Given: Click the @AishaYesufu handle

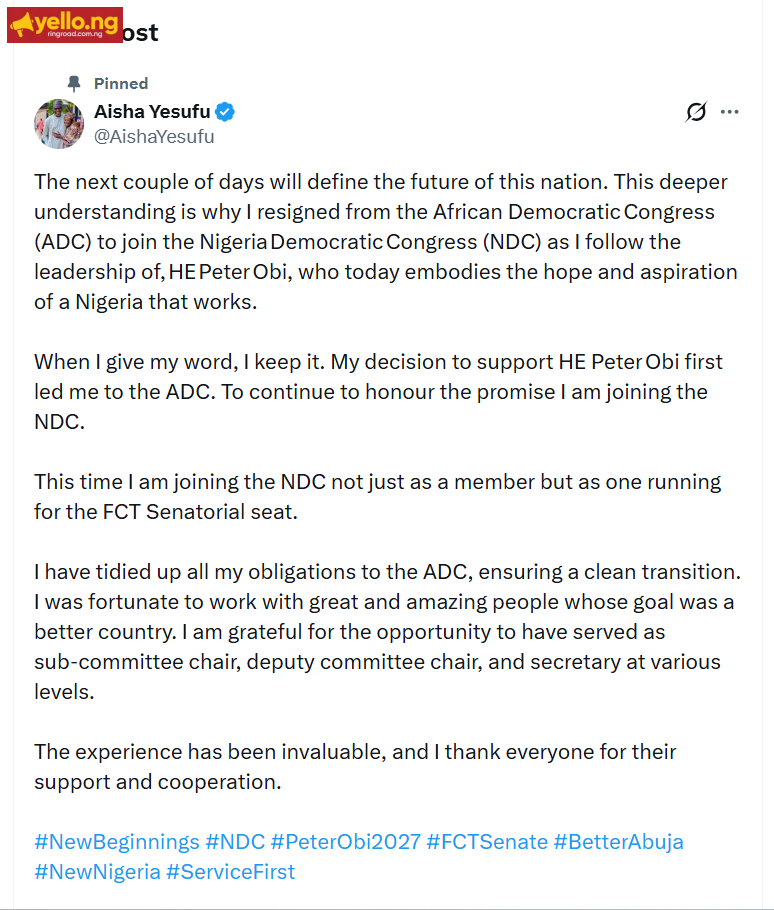Looking at the screenshot, I should tap(154, 137).
